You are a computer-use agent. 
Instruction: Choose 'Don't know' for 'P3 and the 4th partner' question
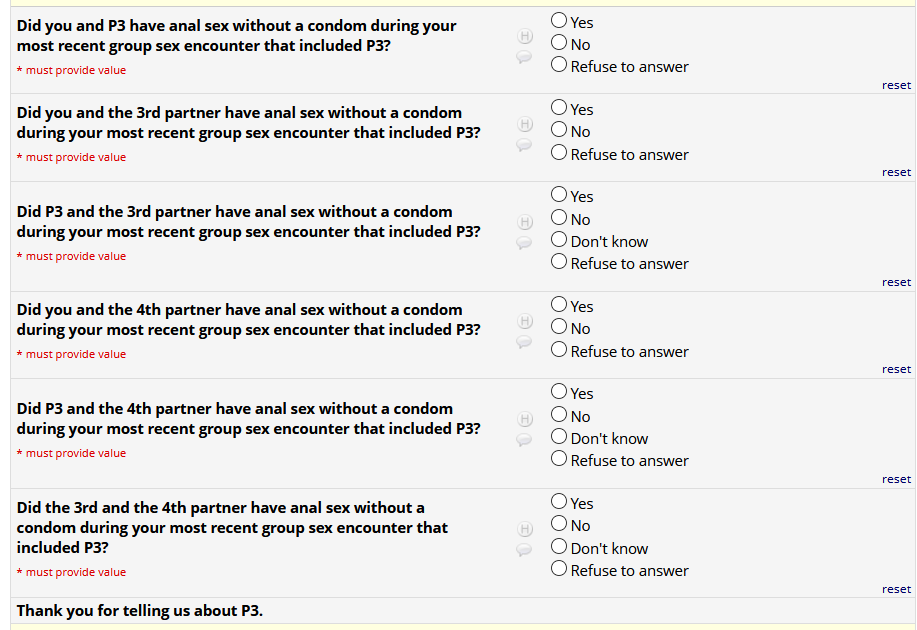tap(559, 438)
